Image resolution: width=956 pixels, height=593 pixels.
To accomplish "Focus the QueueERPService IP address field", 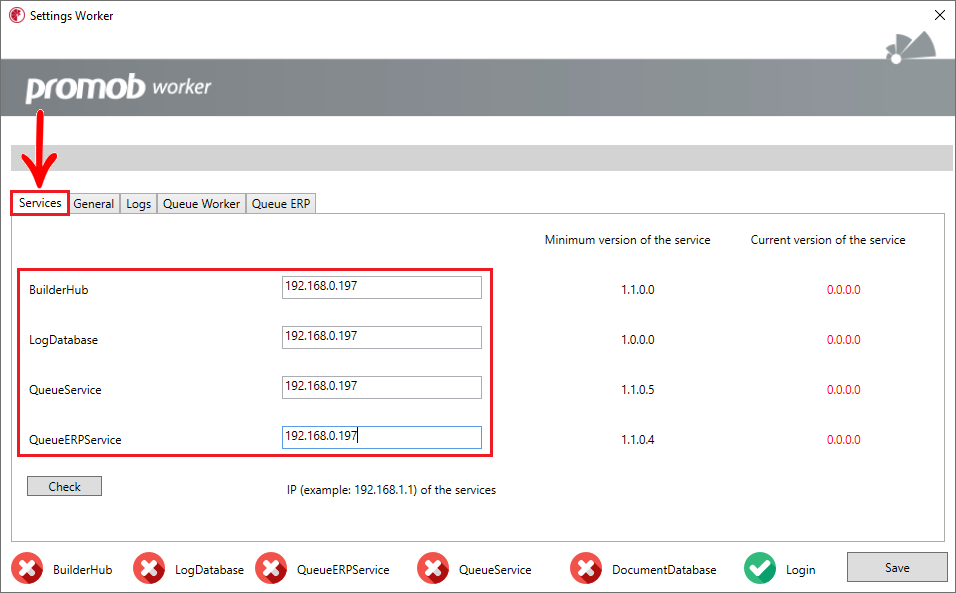I will (x=382, y=437).
